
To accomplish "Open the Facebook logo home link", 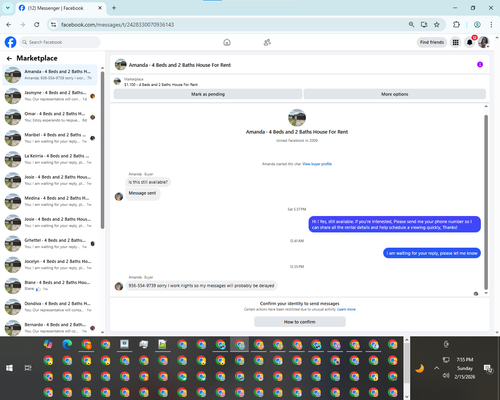I will tap(10, 42).
